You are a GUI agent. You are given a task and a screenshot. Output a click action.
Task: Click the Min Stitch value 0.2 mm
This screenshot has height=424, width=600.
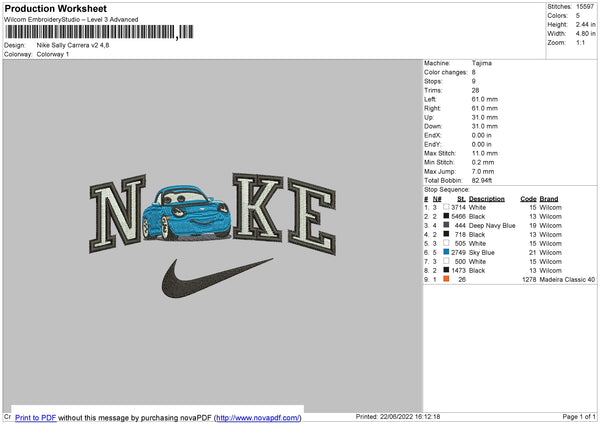(483, 162)
